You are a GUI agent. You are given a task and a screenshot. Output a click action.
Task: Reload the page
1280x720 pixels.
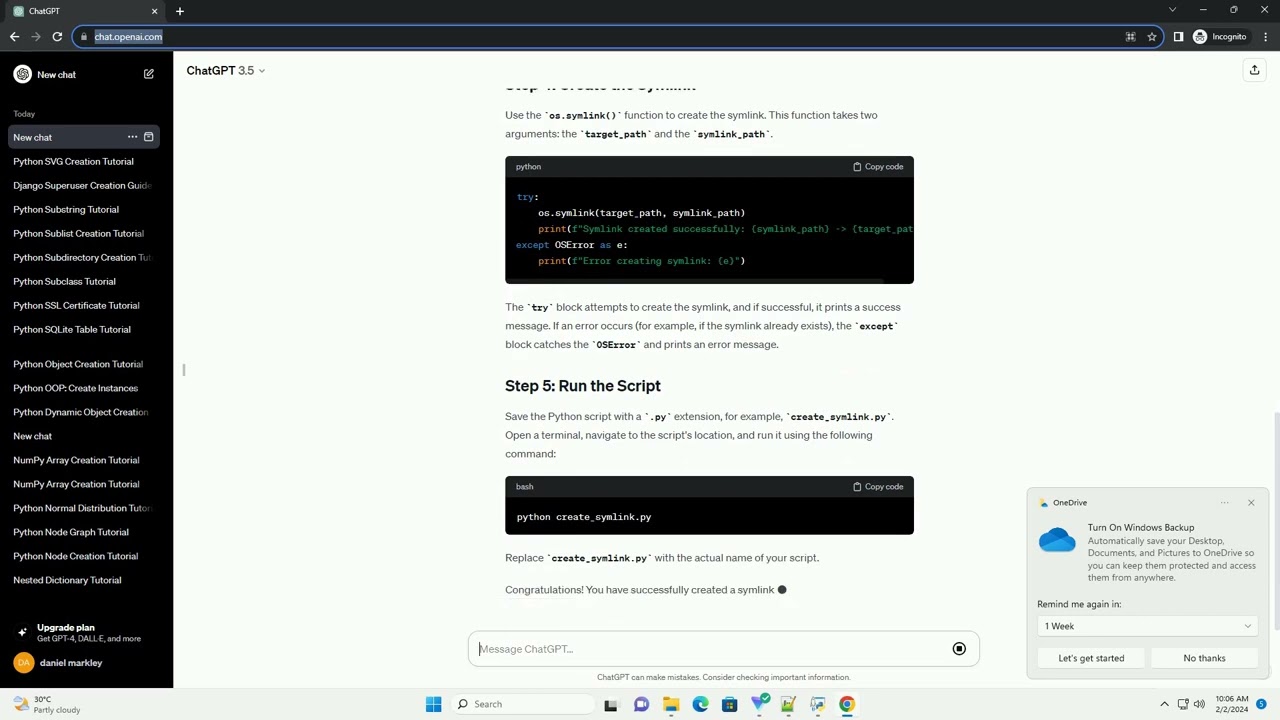pos(57,37)
